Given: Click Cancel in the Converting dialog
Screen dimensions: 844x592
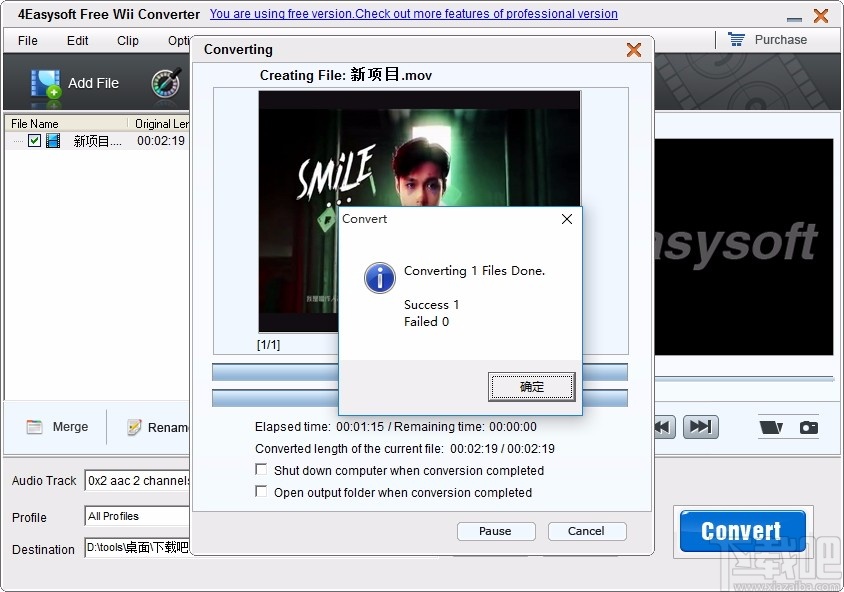Looking at the screenshot, I should pyautogui.click(x=587, y=531).
